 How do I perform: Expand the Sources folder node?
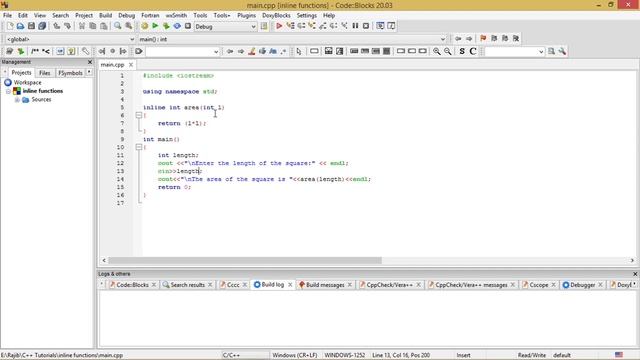(17, 100)
